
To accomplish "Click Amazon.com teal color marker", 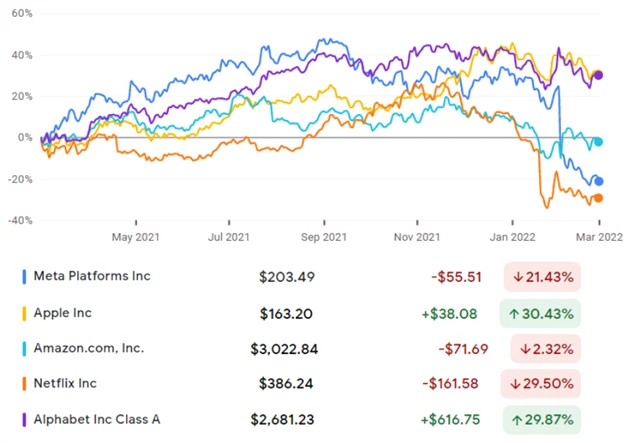I will coord(24,349).
